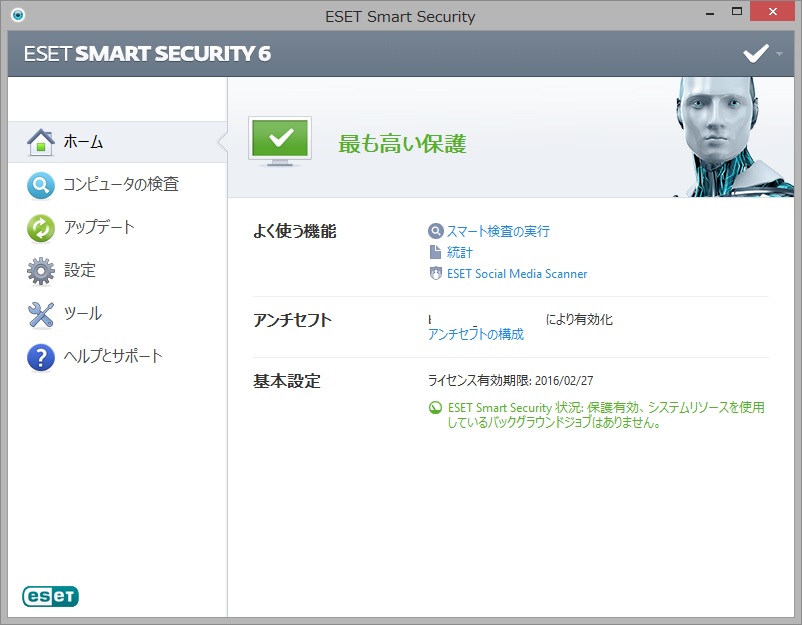This screenshot has height=625, width=802.
Task: Click the help question mark icon
Action: pyautogui.click(x=40, y=357)
